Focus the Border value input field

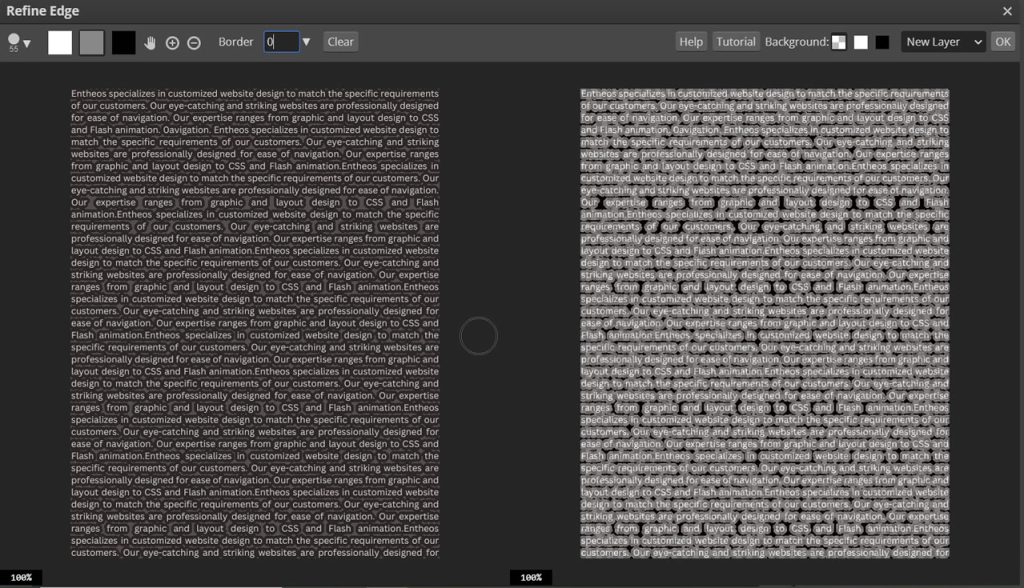click(x=281, y=42)
